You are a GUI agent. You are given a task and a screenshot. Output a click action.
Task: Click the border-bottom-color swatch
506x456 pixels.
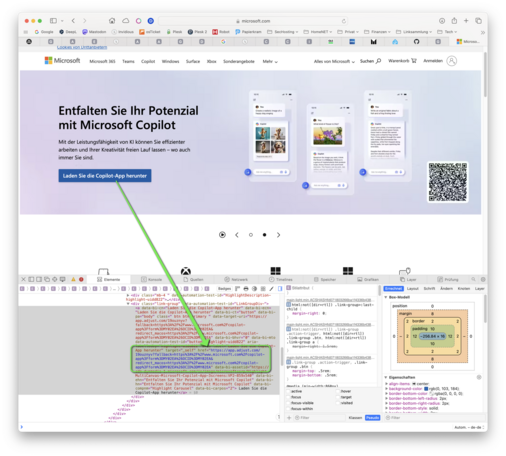(x=431, y=394)
